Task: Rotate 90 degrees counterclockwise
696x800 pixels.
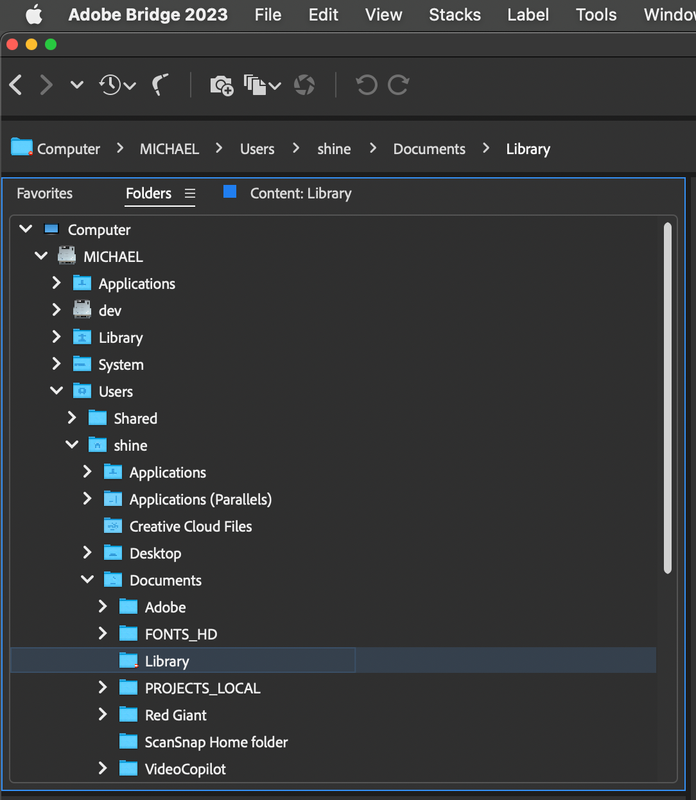Action: coord(366,85)
